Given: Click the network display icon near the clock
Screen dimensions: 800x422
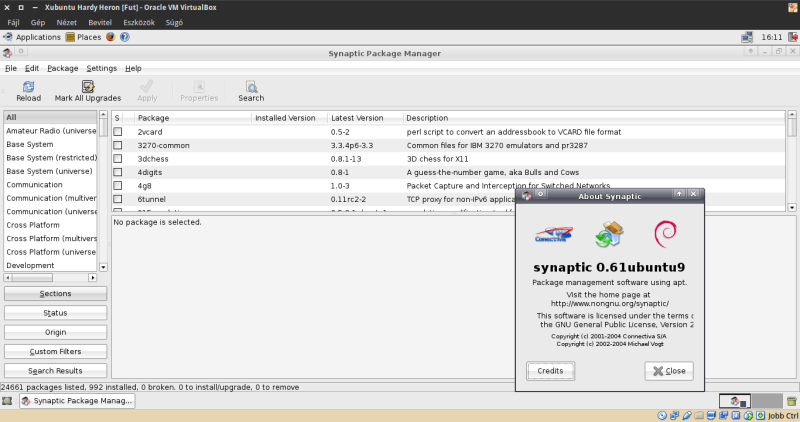Looking at the screenshot, I should [747, 37].
